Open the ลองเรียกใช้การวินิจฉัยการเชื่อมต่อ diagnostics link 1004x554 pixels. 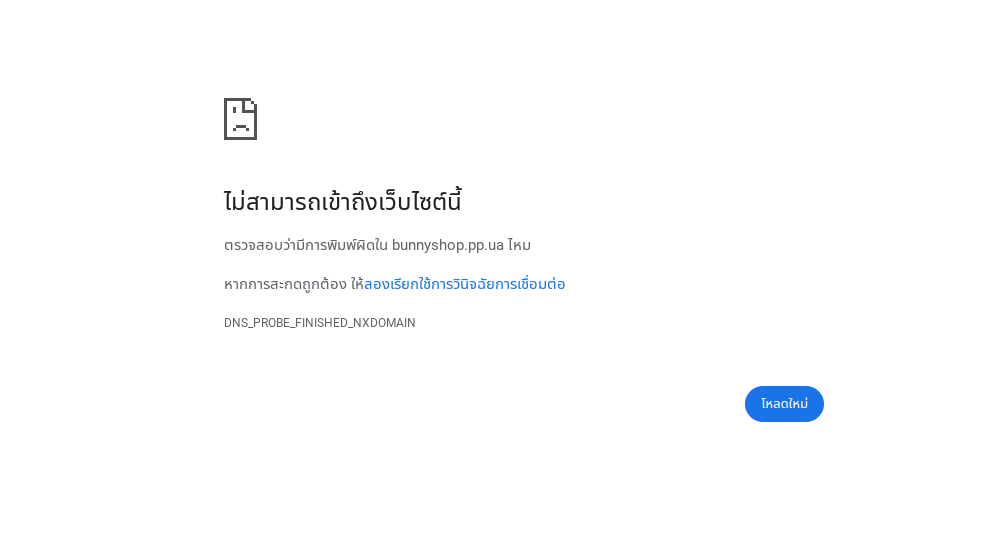[x=464, y=284]
